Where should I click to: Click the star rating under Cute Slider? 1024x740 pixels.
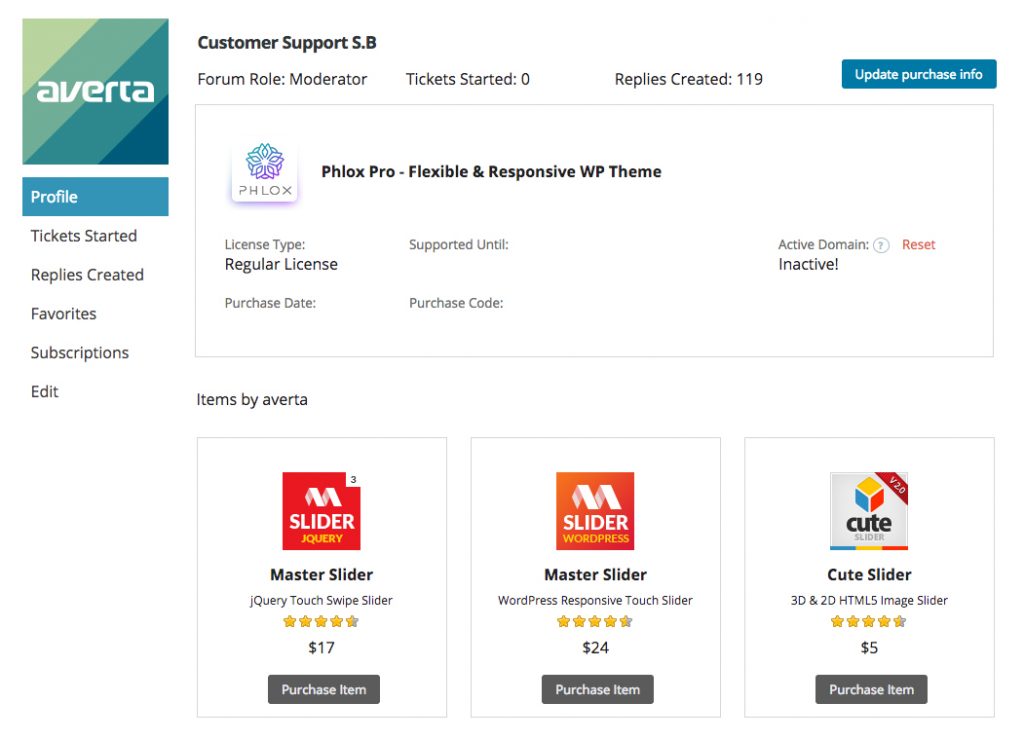(x=869, y=622)
